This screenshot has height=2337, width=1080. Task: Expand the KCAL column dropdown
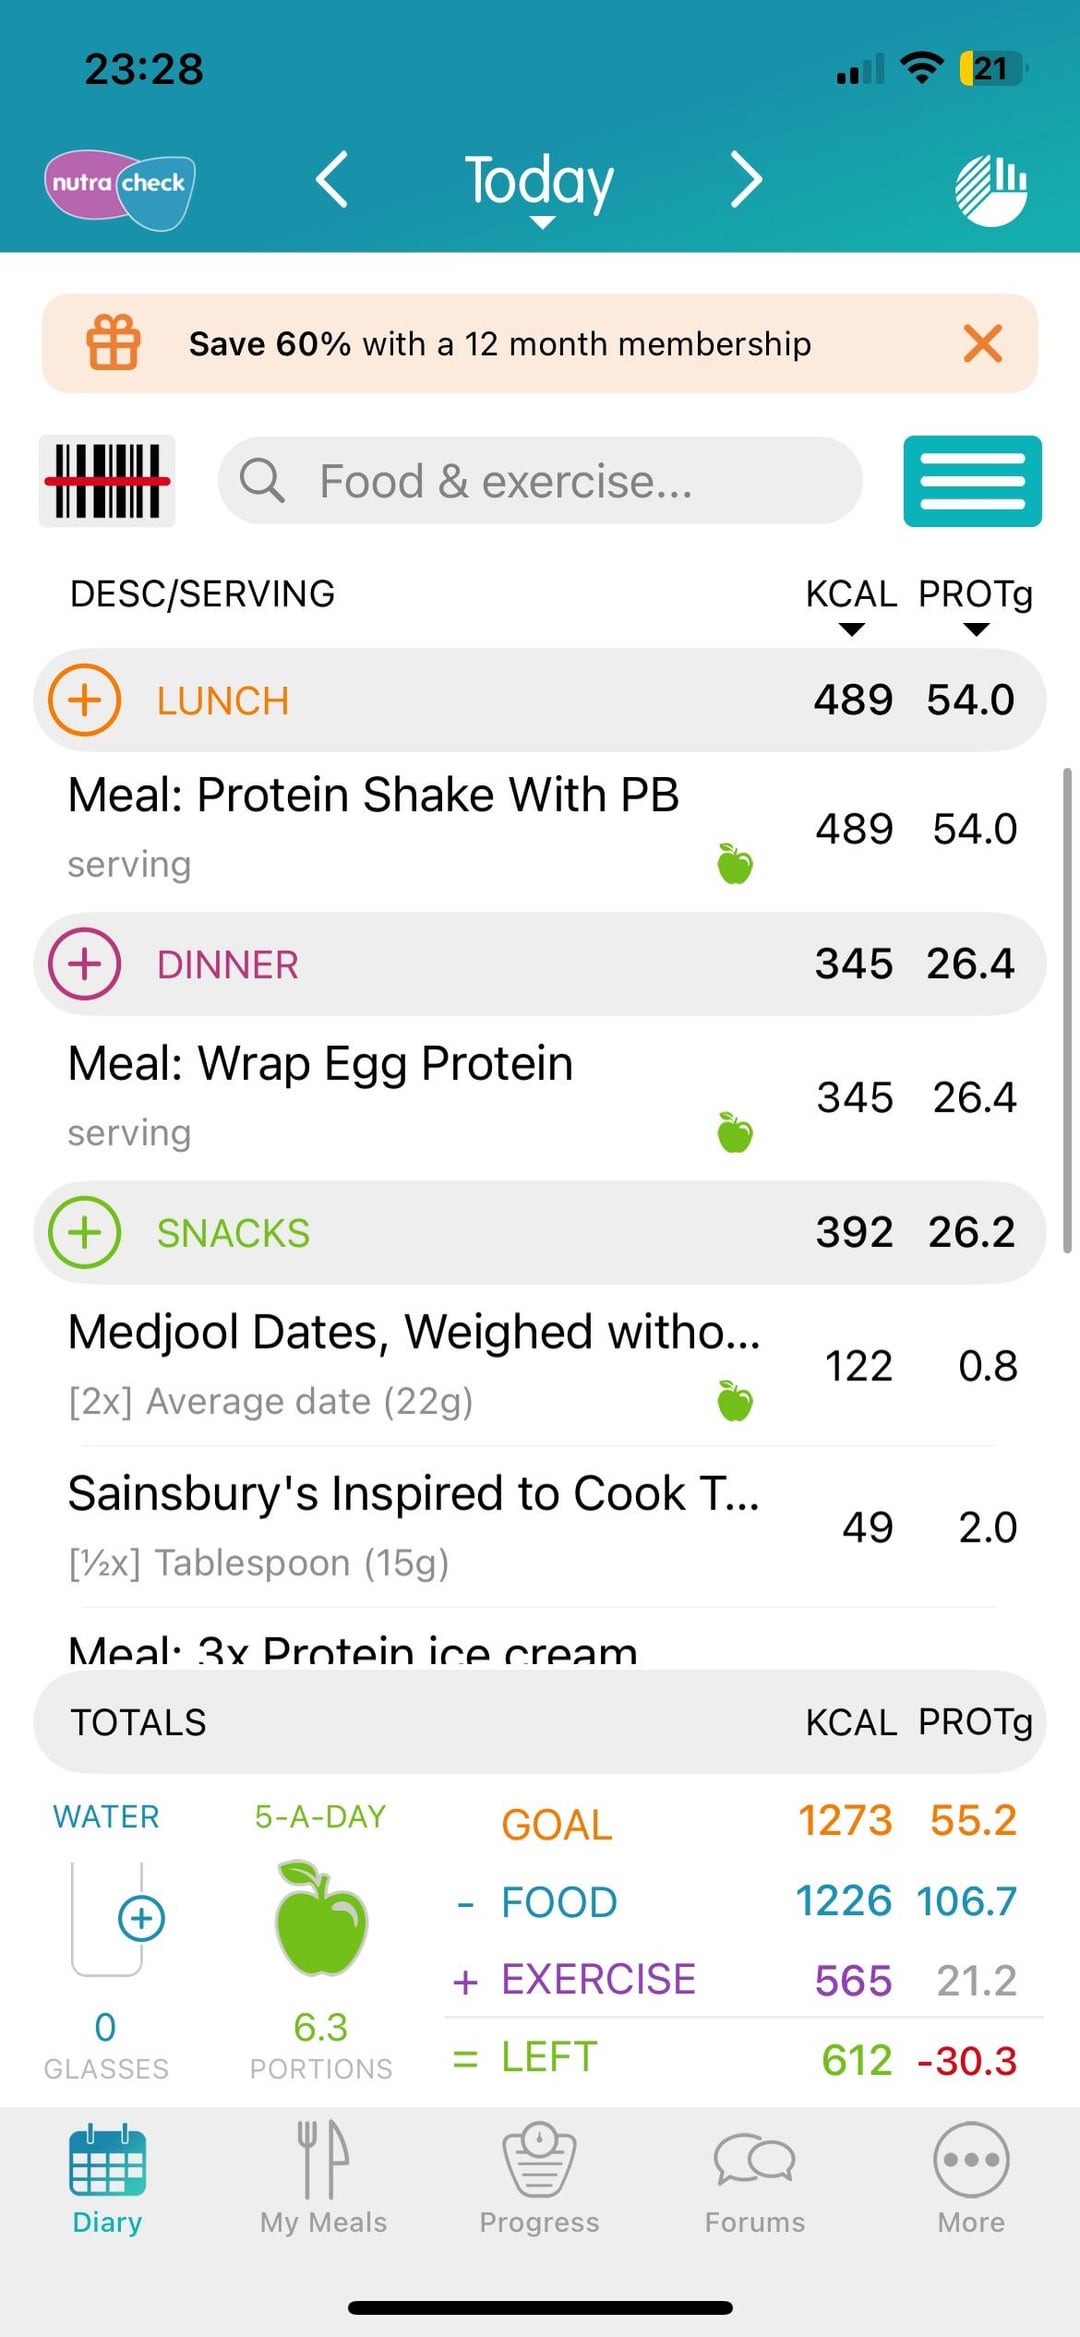click(x=852, y=605)
